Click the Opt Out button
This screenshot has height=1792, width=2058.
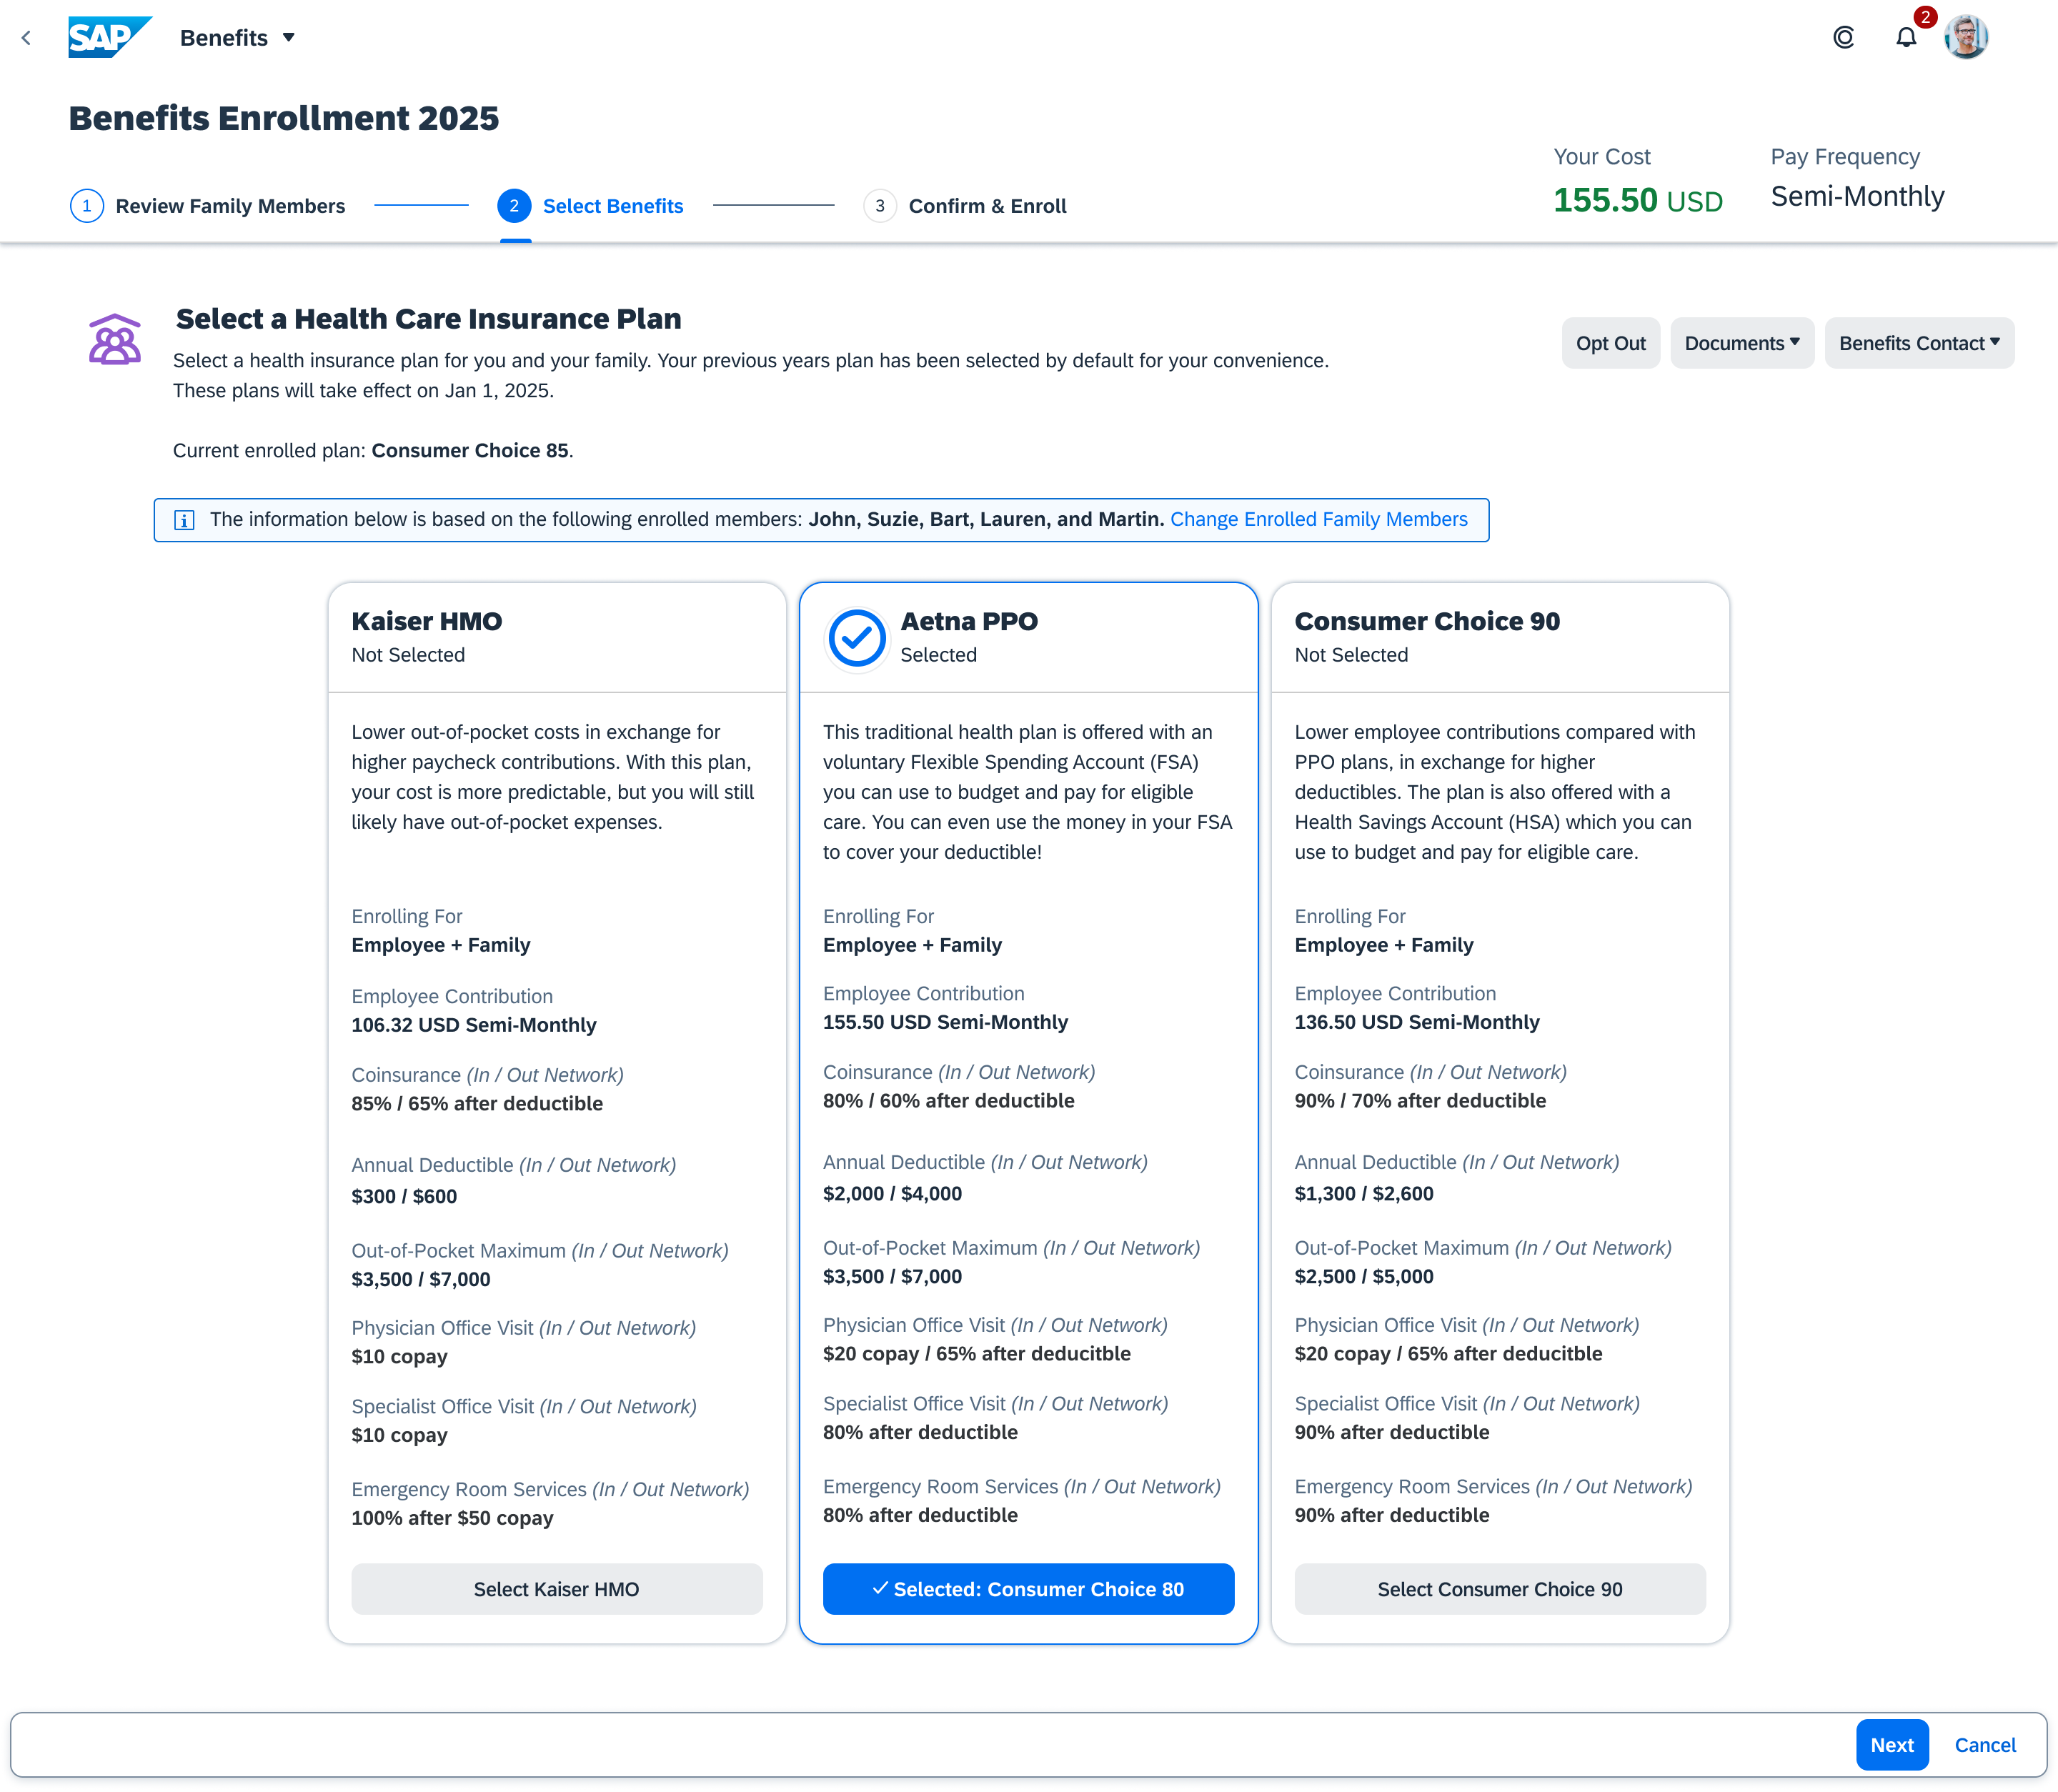pyautogui.click(x=1610, y=343)
